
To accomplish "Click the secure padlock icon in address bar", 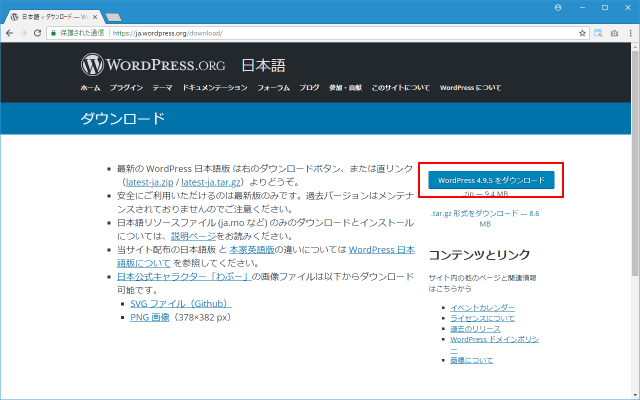I will 55,32.
